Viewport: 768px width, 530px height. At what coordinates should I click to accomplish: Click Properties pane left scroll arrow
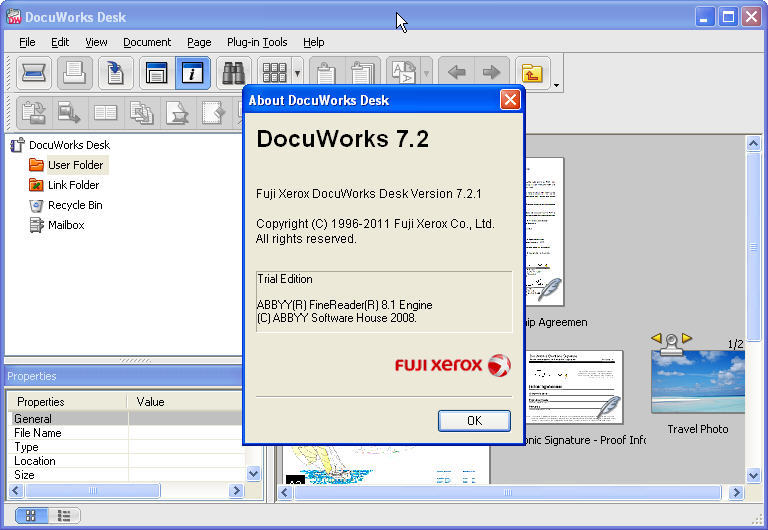(16, 490)
